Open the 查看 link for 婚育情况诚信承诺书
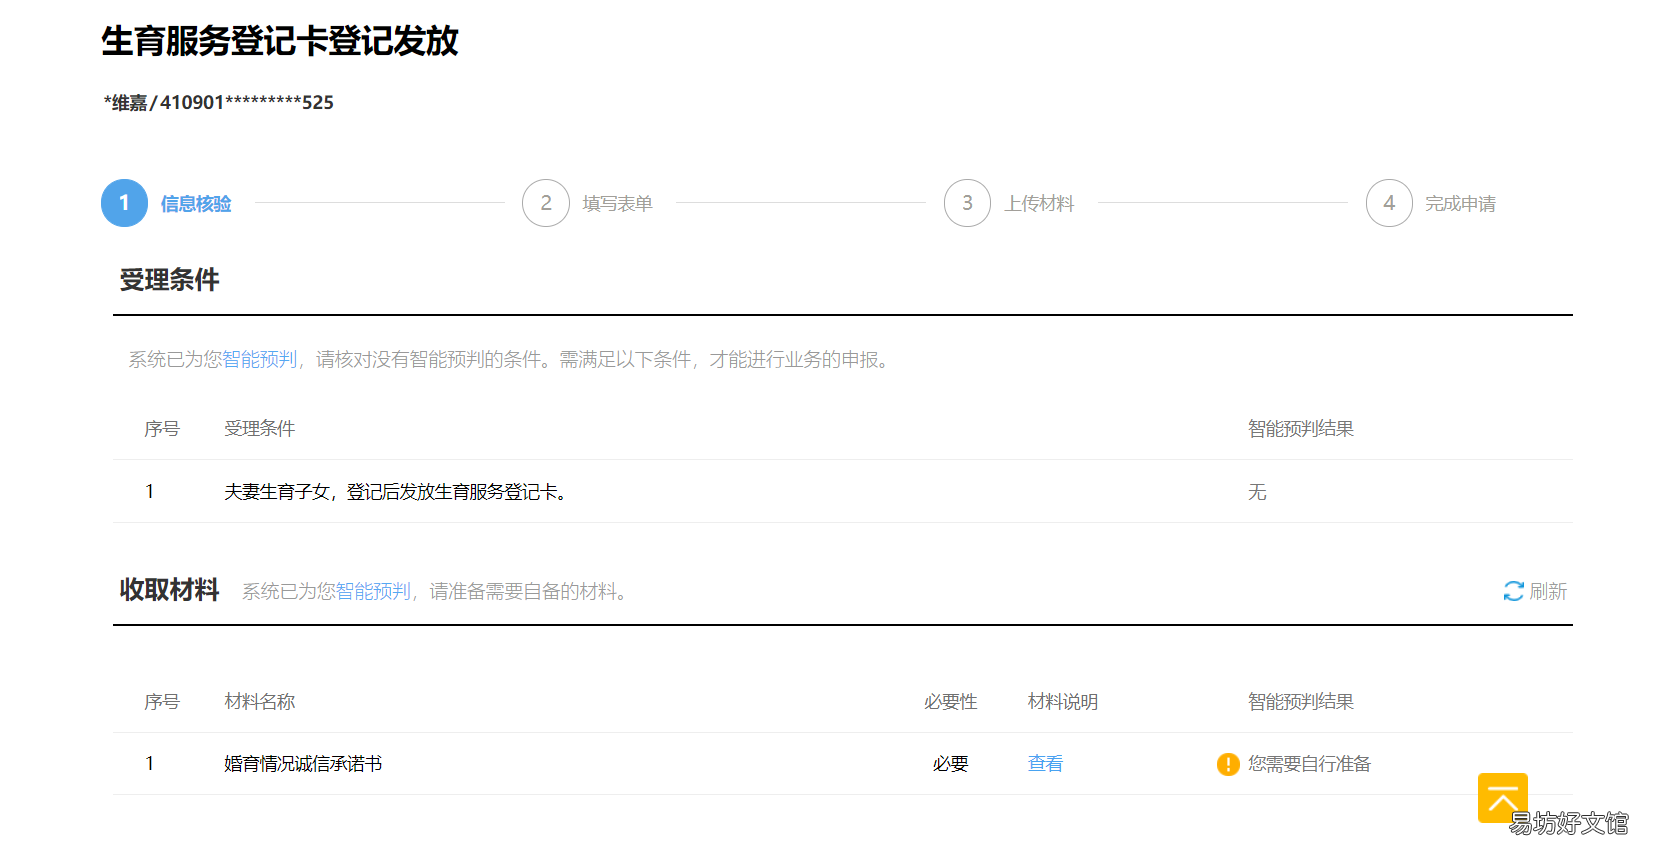The image size is (1656, 855). point(1045,764)
